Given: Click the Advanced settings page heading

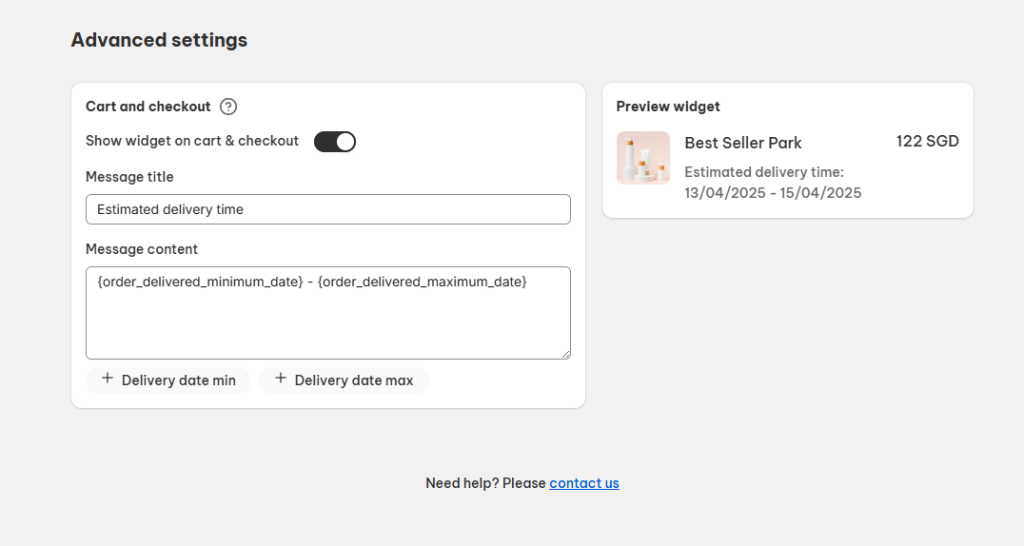Looking at the screenshot, I should coord(159,40).
